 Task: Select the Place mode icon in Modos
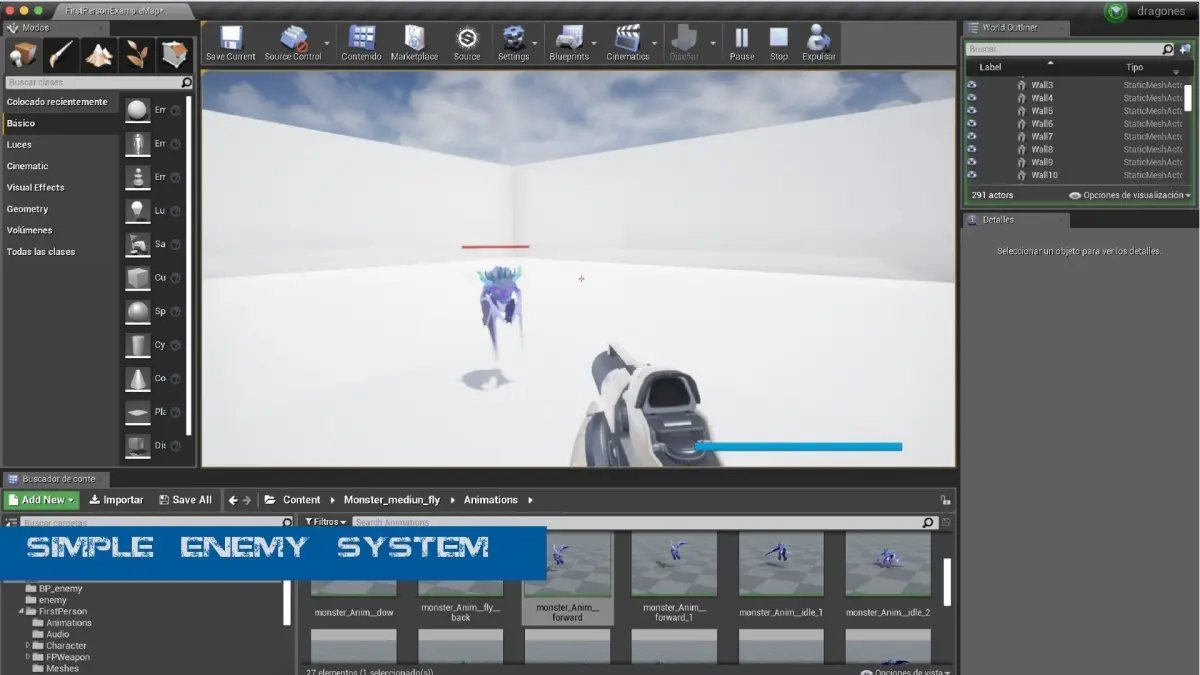click(23, 55)
